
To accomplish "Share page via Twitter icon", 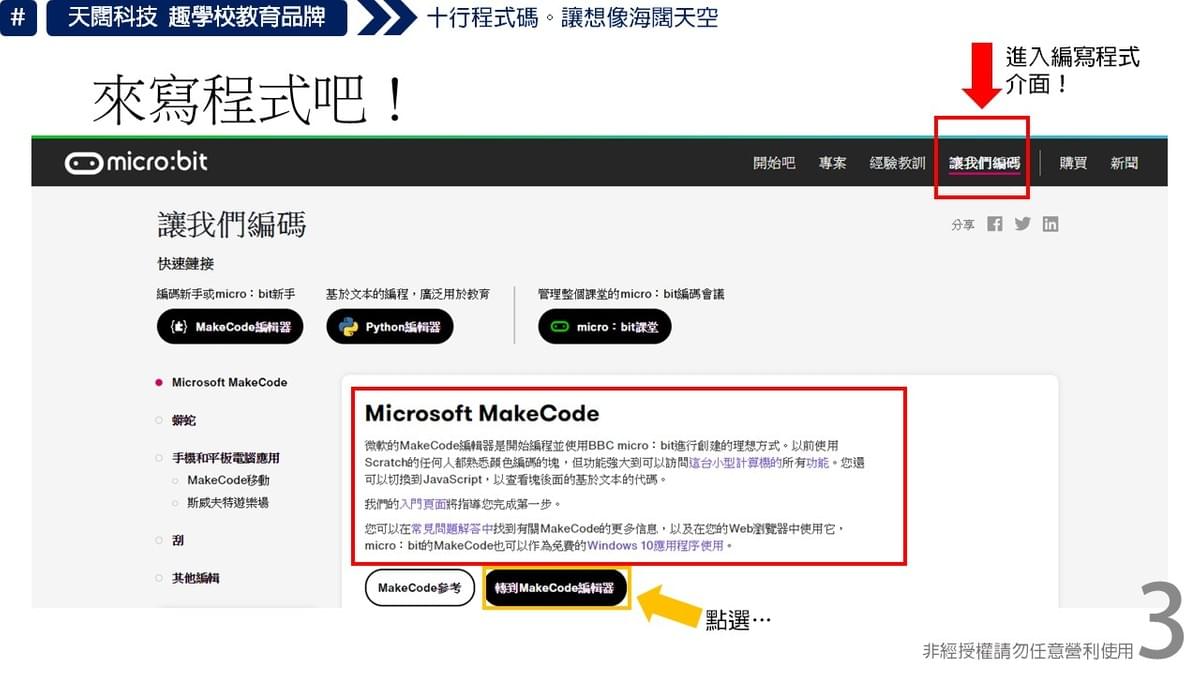I will click(x=1022, y=224).
